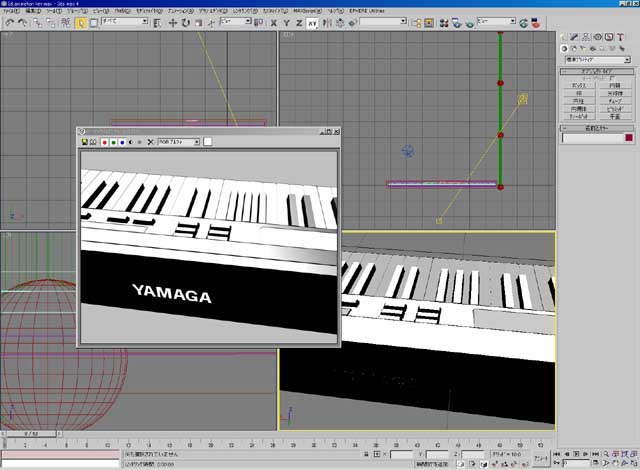Click the Align tool icon

[x=353, y=23]
